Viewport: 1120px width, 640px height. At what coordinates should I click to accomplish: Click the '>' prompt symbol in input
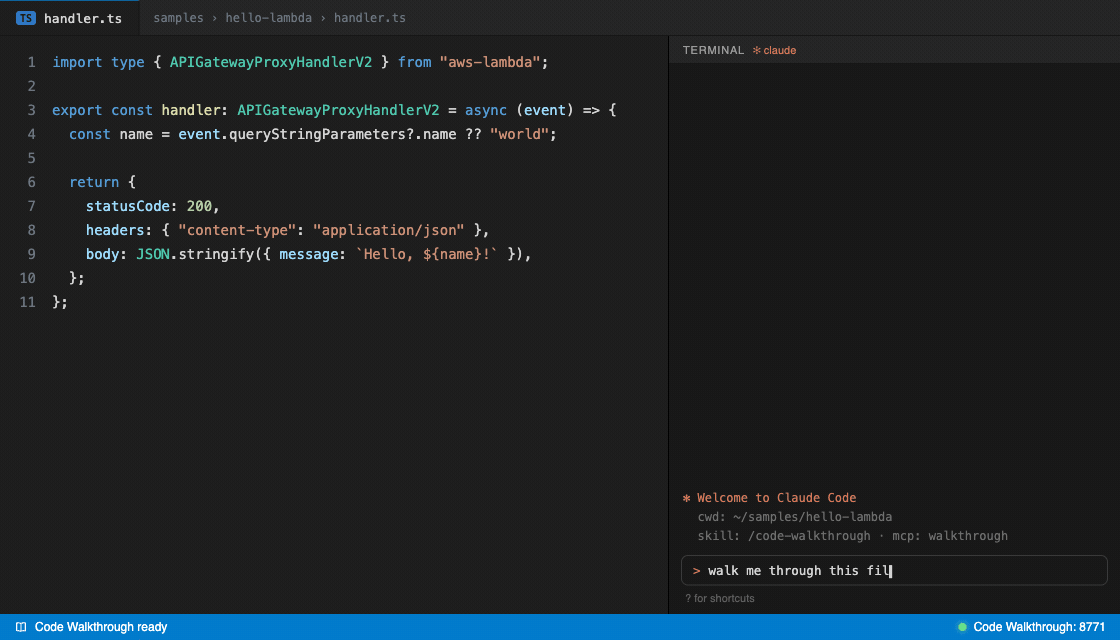[x=696, y=571]
